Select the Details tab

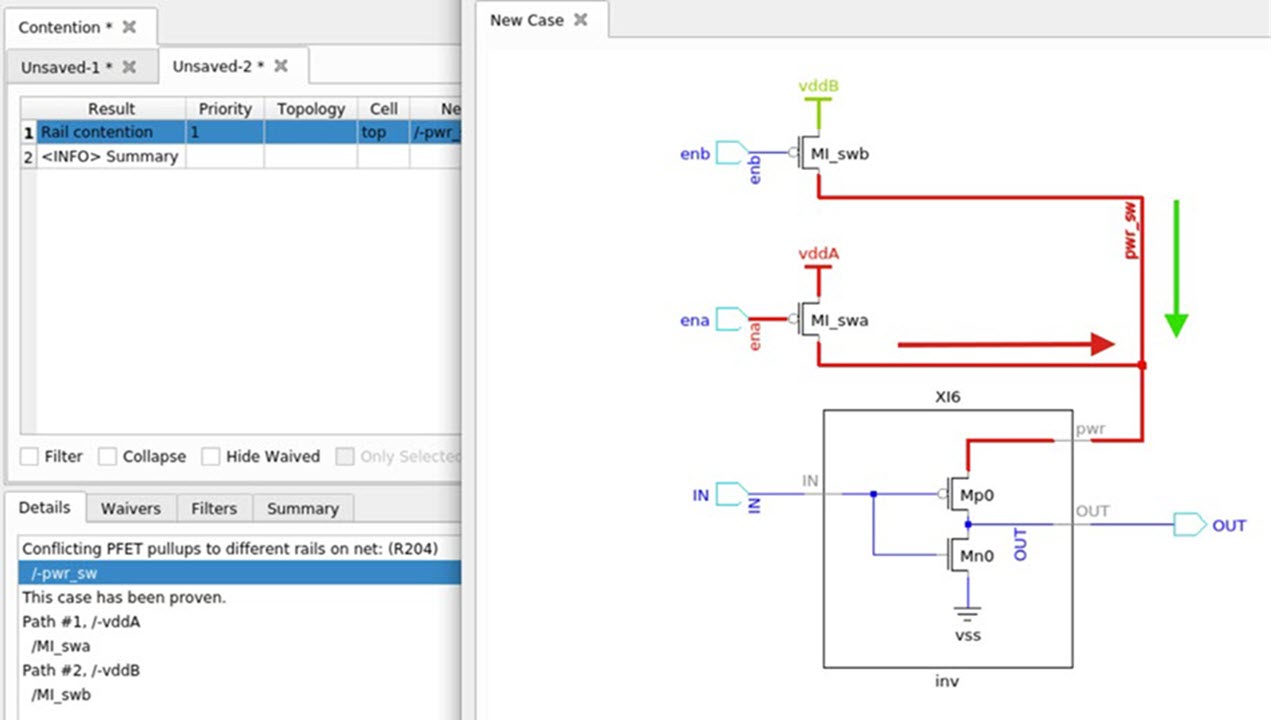coord(45,507)
